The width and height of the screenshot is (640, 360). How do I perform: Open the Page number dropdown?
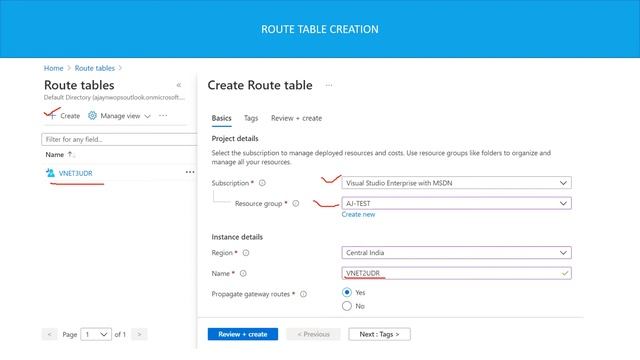(96, 334)
